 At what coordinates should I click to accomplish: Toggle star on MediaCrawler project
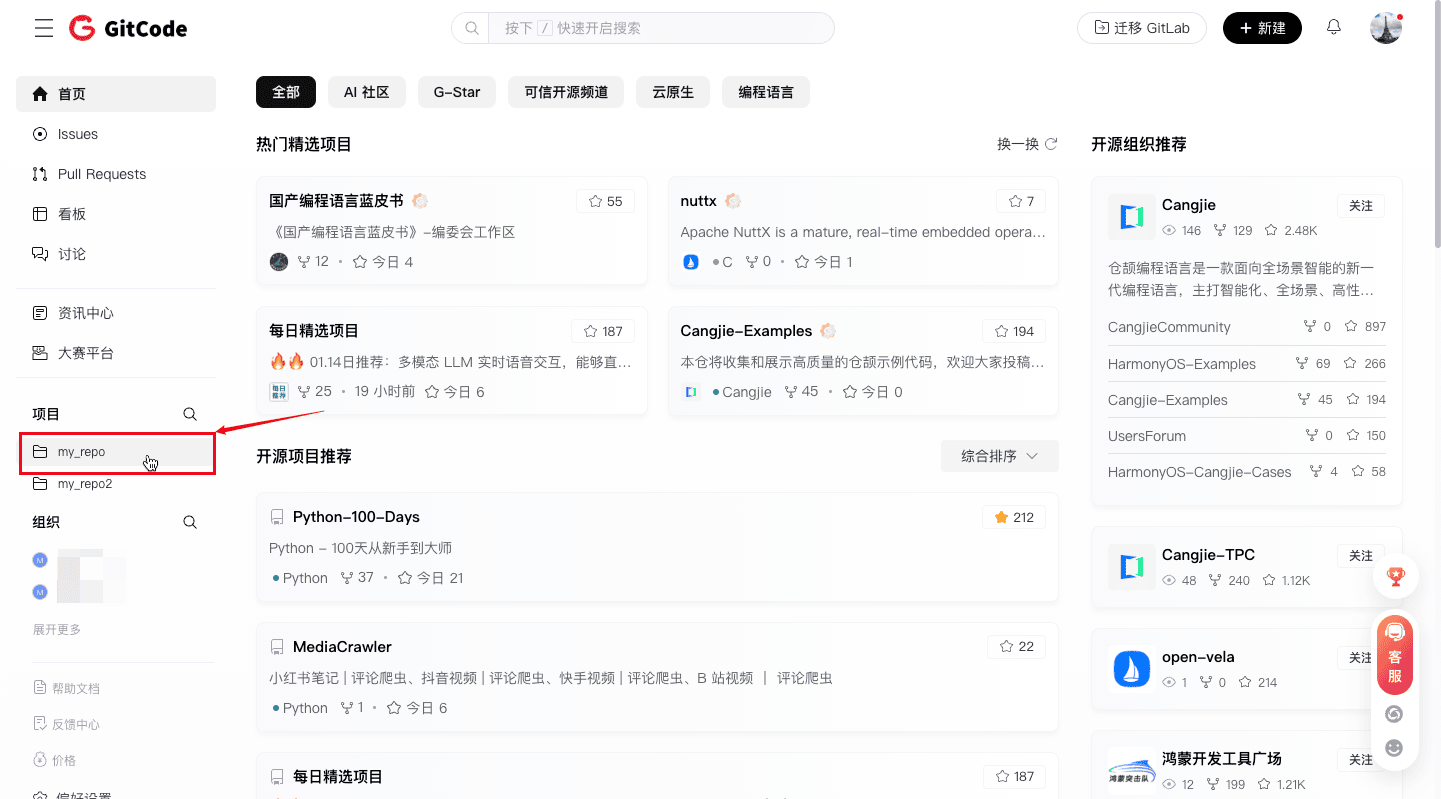point(1016,647)
